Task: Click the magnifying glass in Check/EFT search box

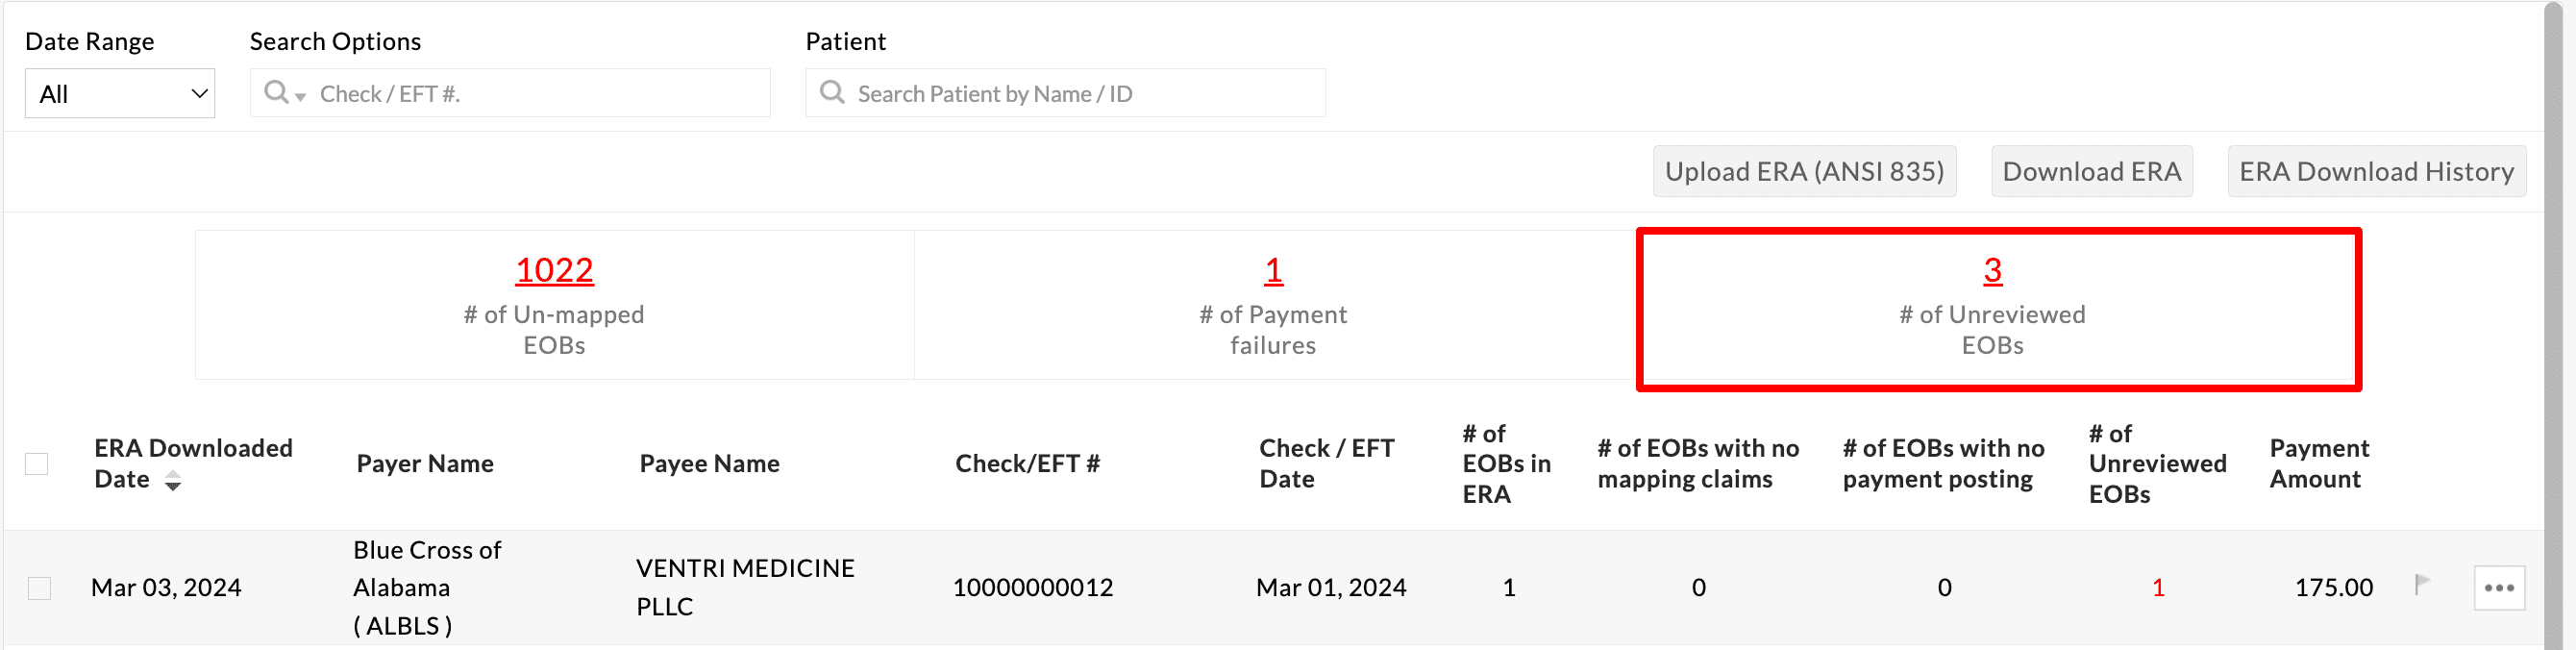Action: tap(277, 92)
